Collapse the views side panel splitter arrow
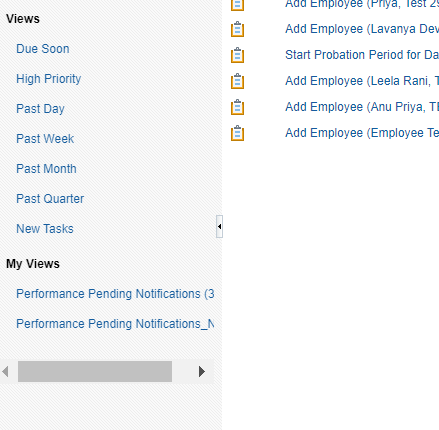This screenshot has width=439, height=430. point(219,226)
